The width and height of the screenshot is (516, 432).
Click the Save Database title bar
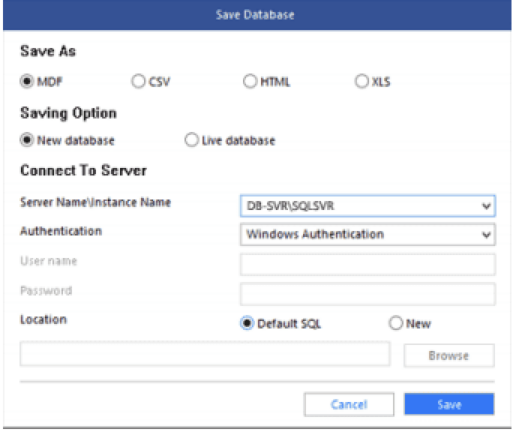coord(257,15)
